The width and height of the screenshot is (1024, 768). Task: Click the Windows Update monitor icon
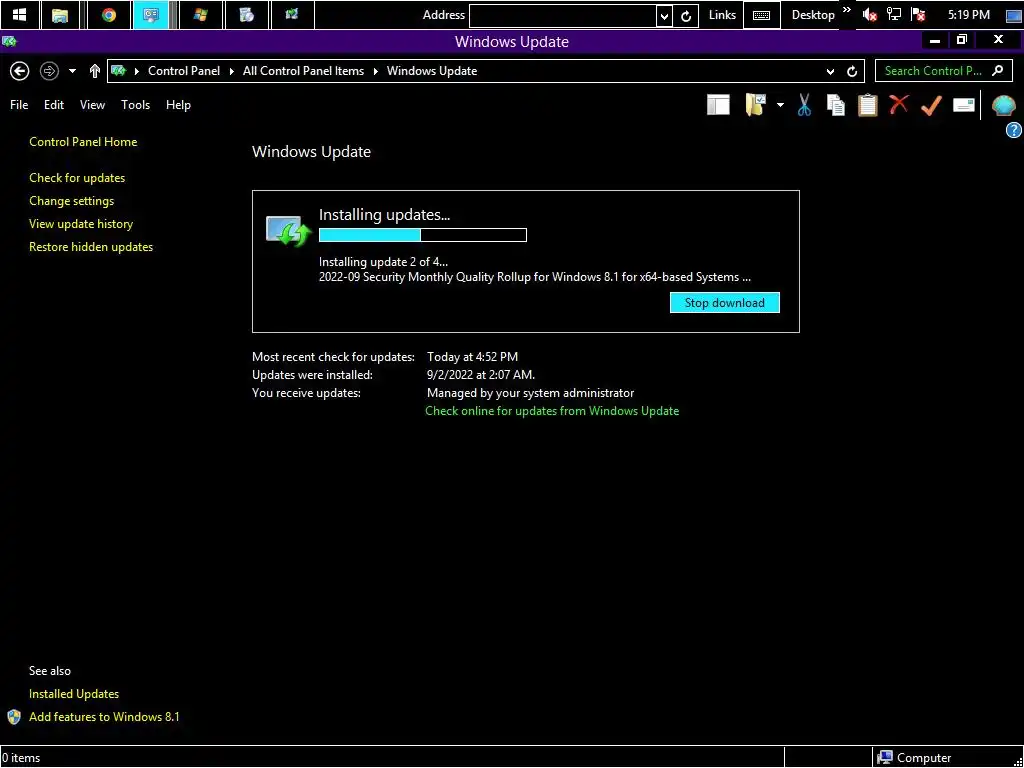pos(288,231)
